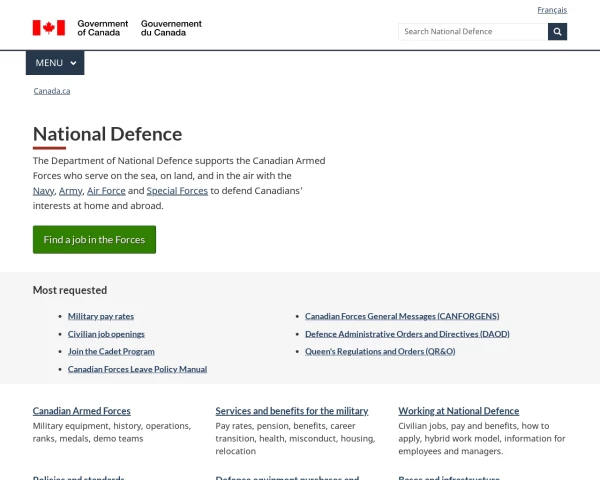Open Military pay rates link
Image resolution: width=600 pixels, height=480 pixels.
pos(101,316)
